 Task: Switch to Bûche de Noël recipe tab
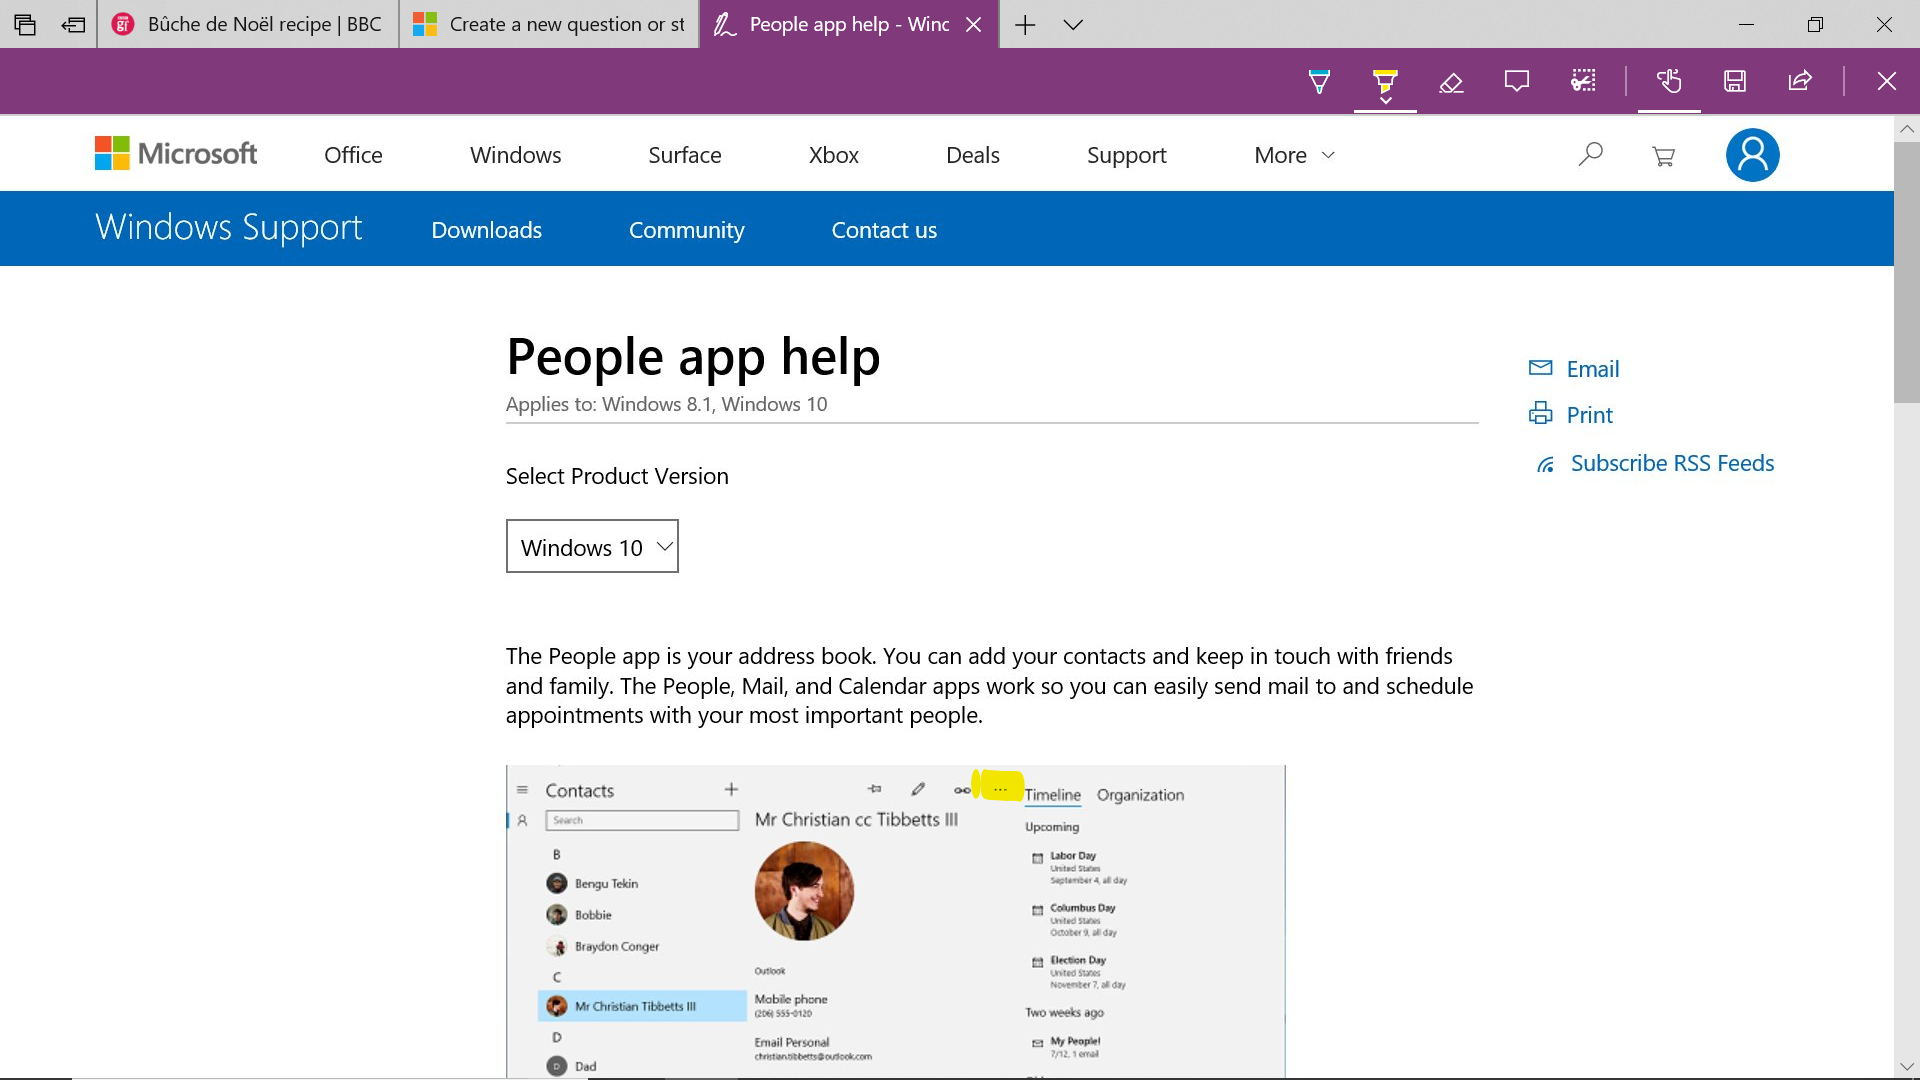(x=248, y=24)
